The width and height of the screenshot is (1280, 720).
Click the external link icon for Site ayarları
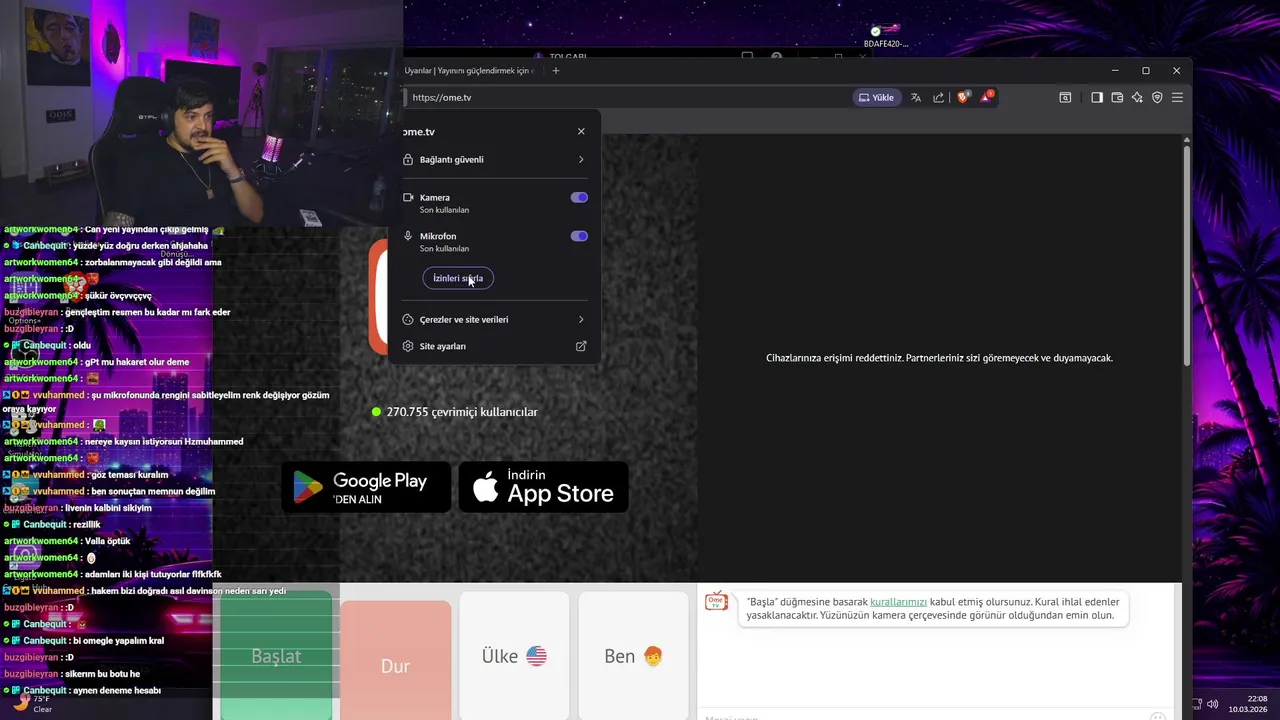click(581, 346)
